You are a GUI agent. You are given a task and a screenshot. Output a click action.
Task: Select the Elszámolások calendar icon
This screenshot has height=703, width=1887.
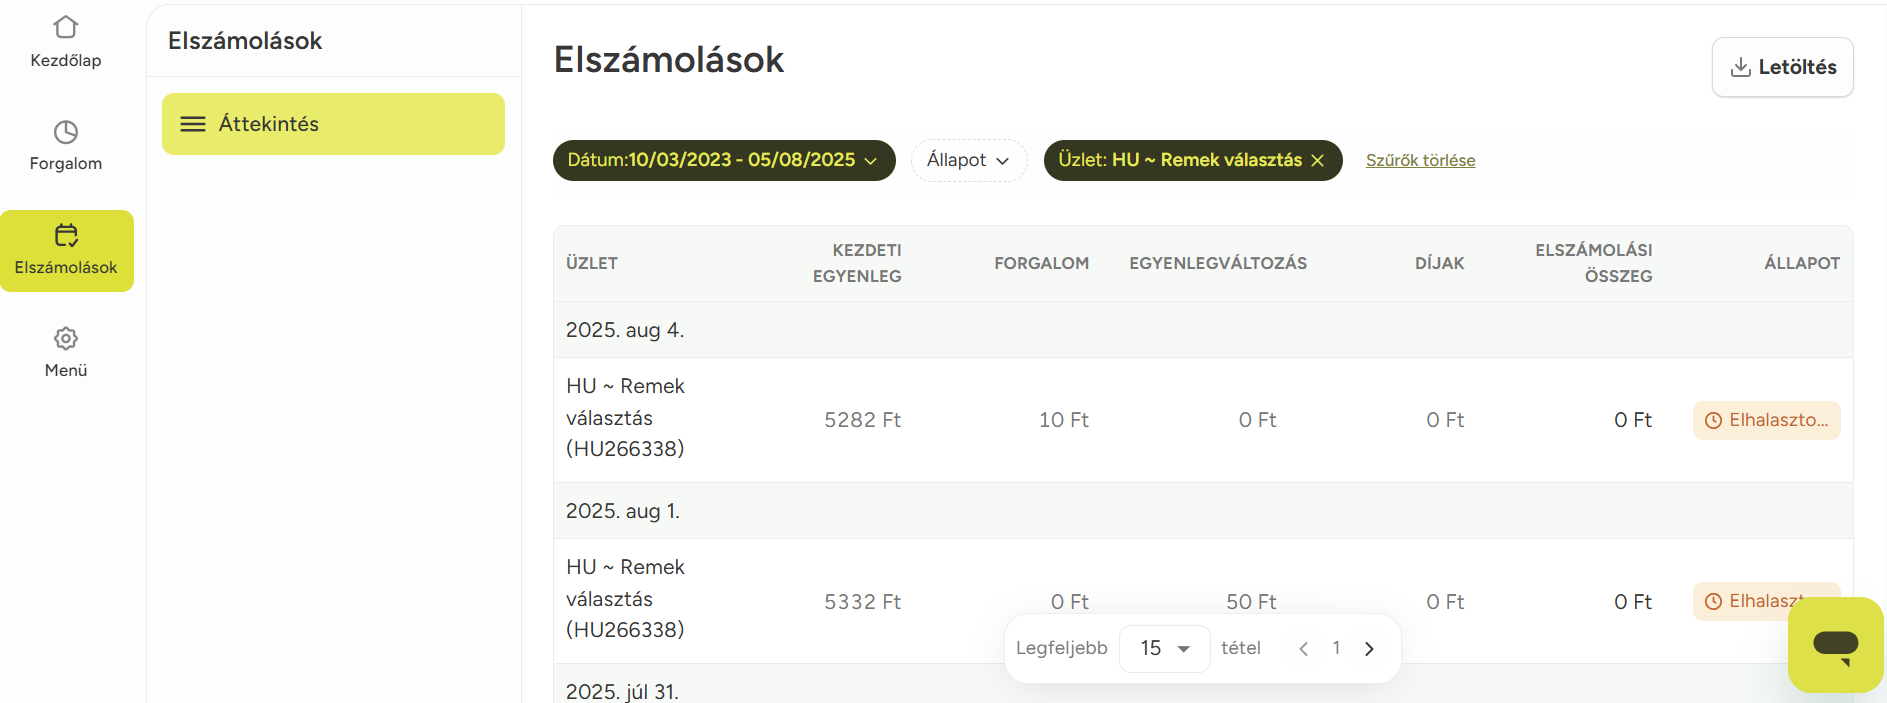[66, 235]
